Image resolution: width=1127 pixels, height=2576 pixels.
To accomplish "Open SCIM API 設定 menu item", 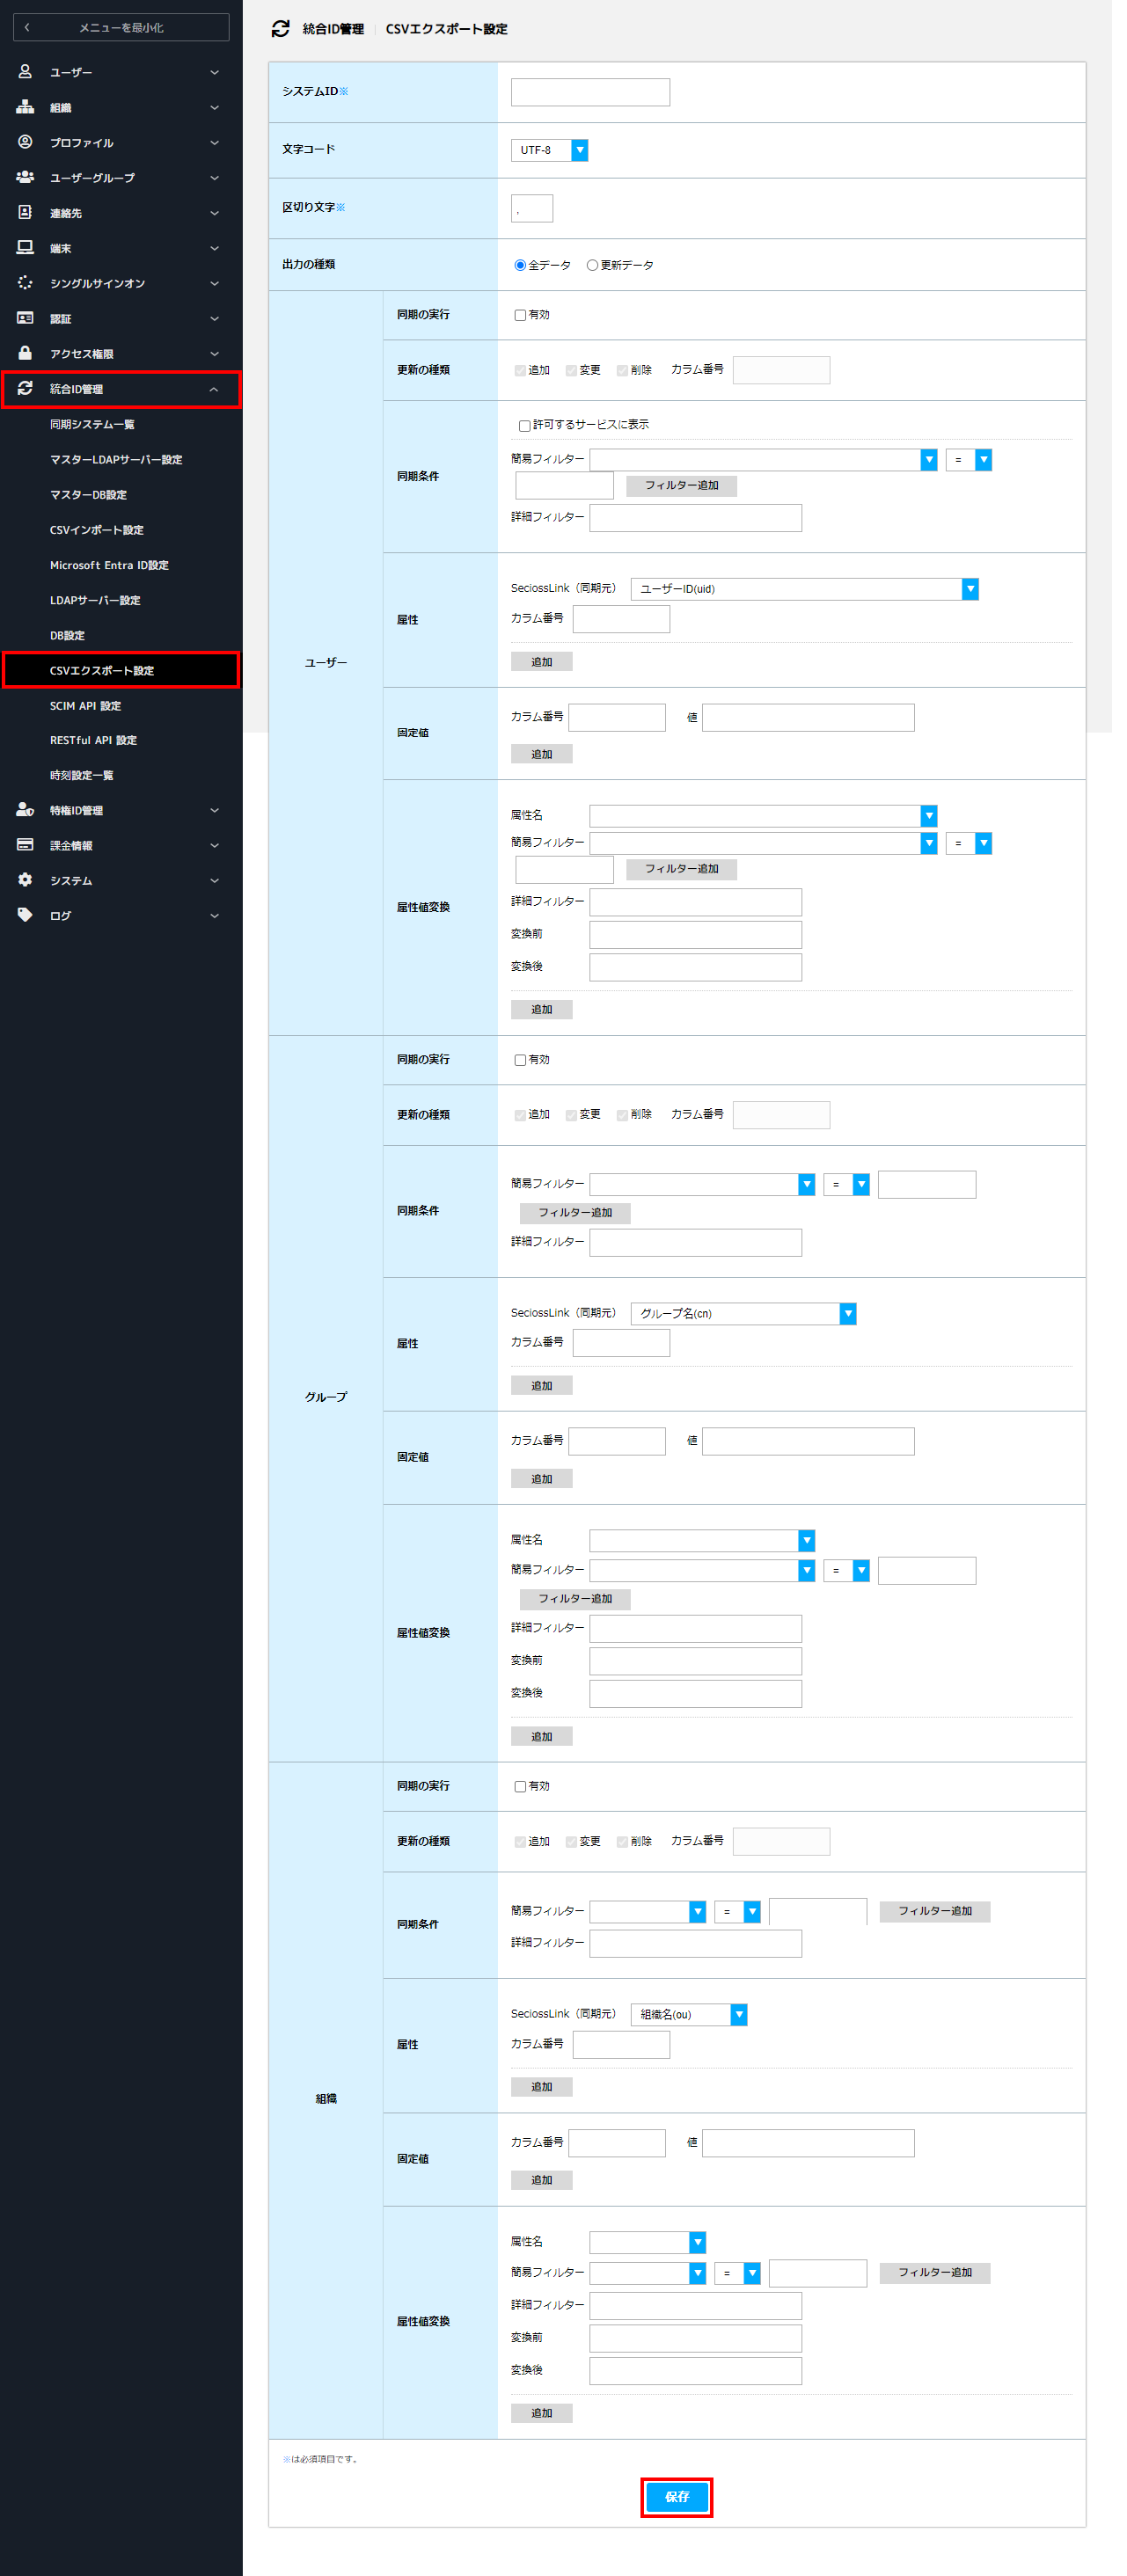I will [85, 706].
